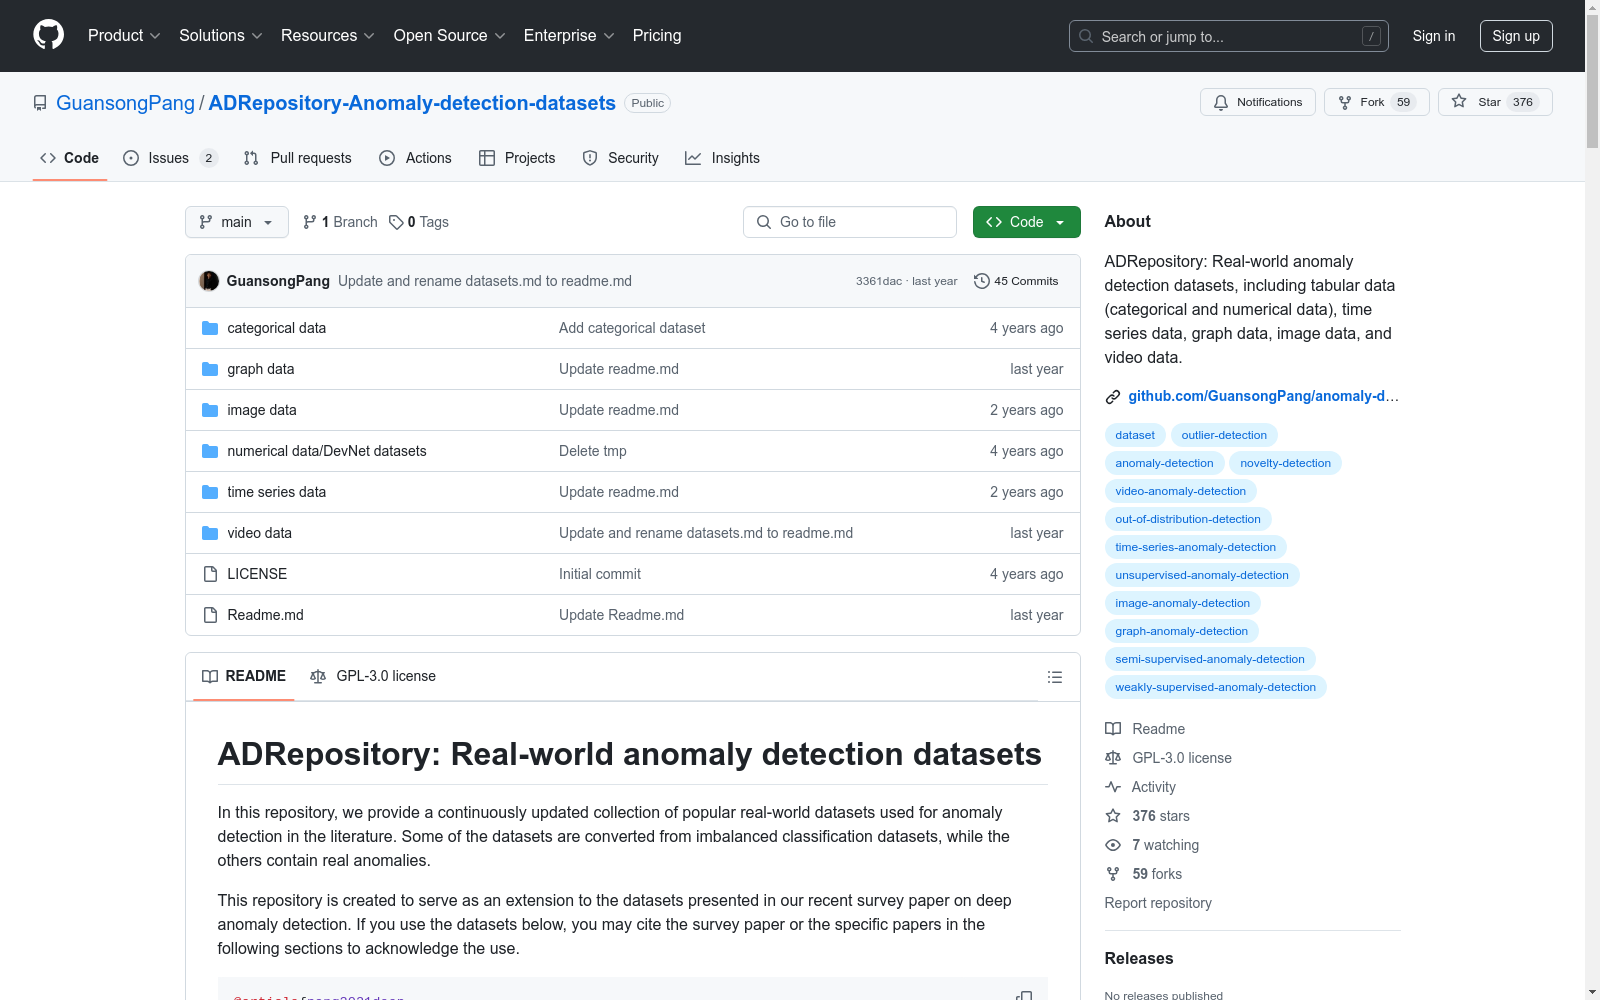Click the Search or jump to field
This screenshot has height=1000, width=1600.
(1229, 36)
